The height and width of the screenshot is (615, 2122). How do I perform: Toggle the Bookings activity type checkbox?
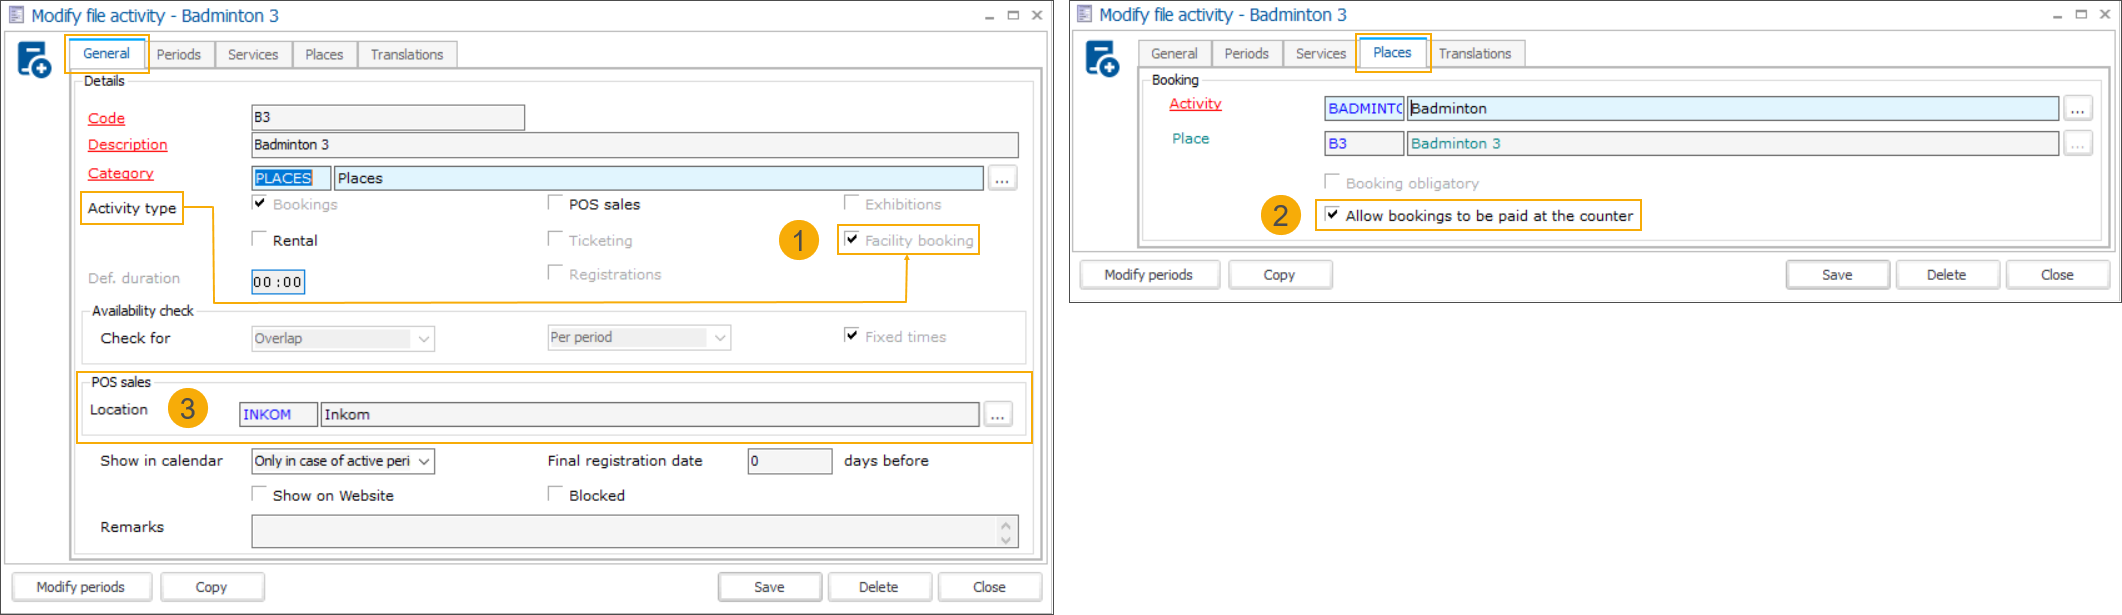coord(259,203)
